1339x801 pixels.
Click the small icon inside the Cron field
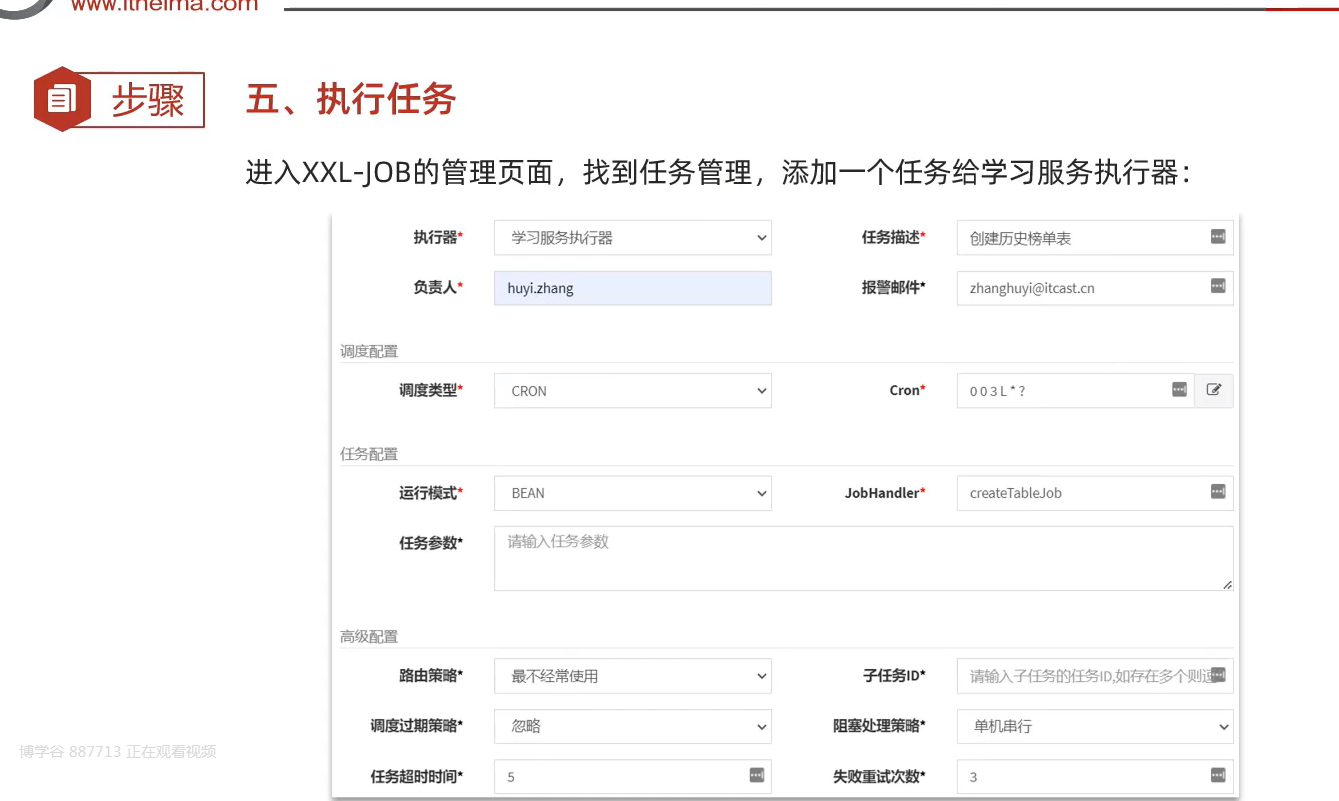(x=1179, y=389)
